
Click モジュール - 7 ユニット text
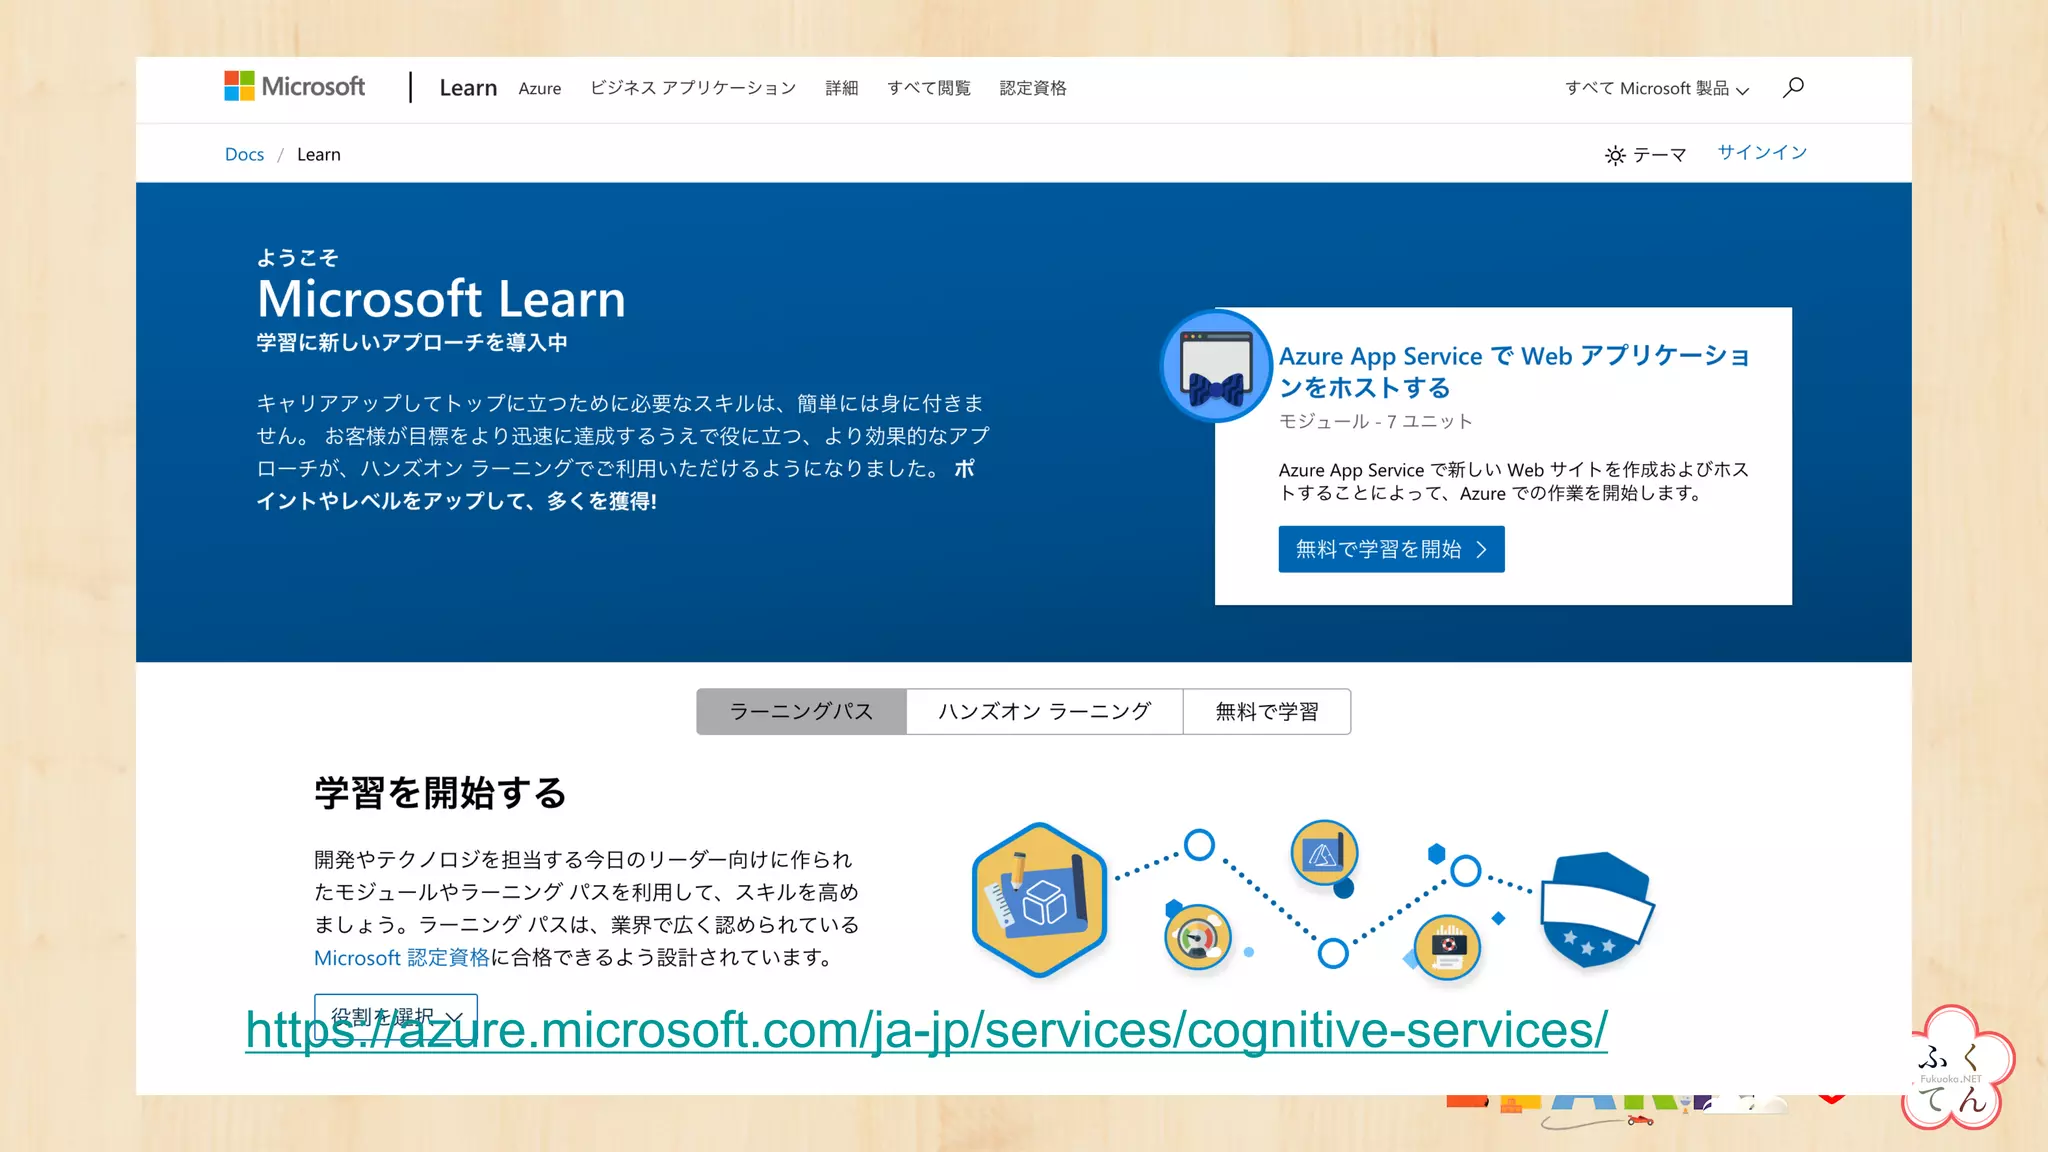1376,421
